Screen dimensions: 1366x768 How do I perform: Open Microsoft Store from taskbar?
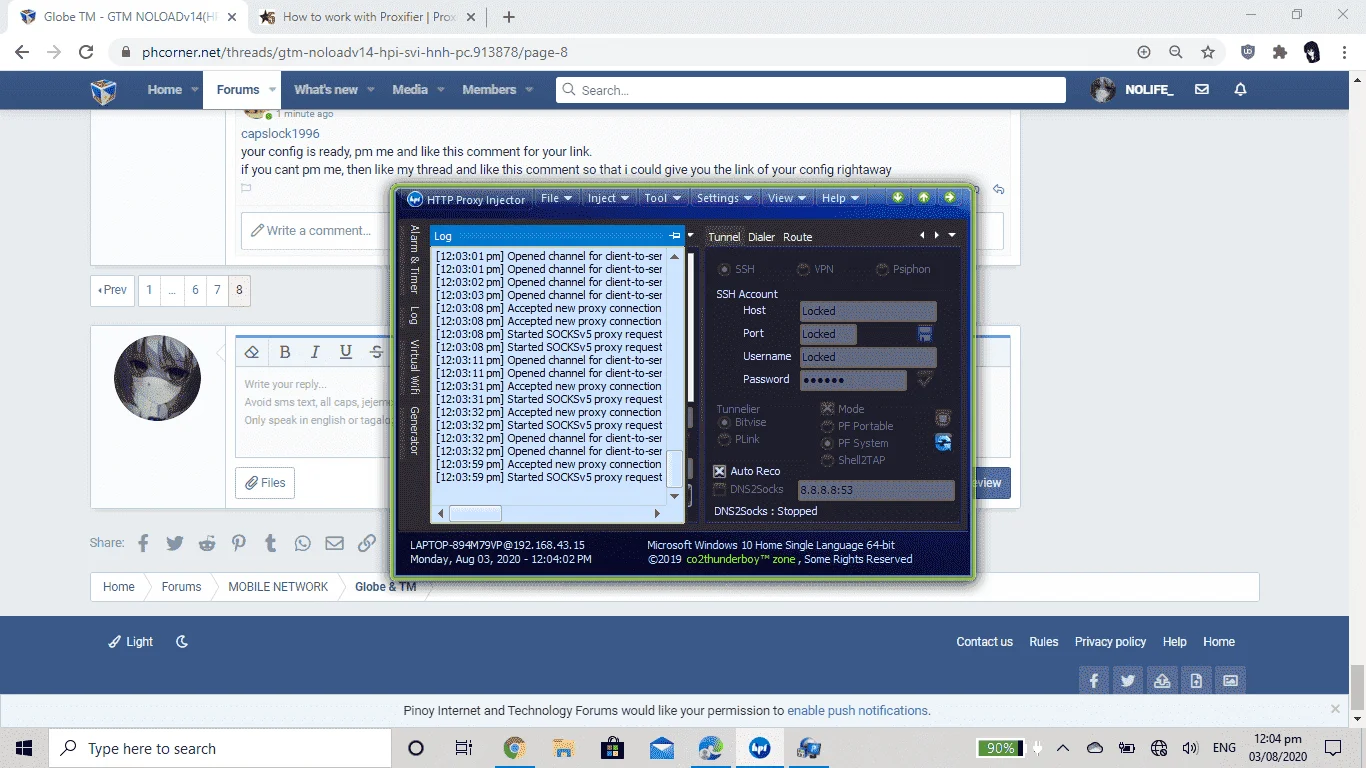[612, 747]
